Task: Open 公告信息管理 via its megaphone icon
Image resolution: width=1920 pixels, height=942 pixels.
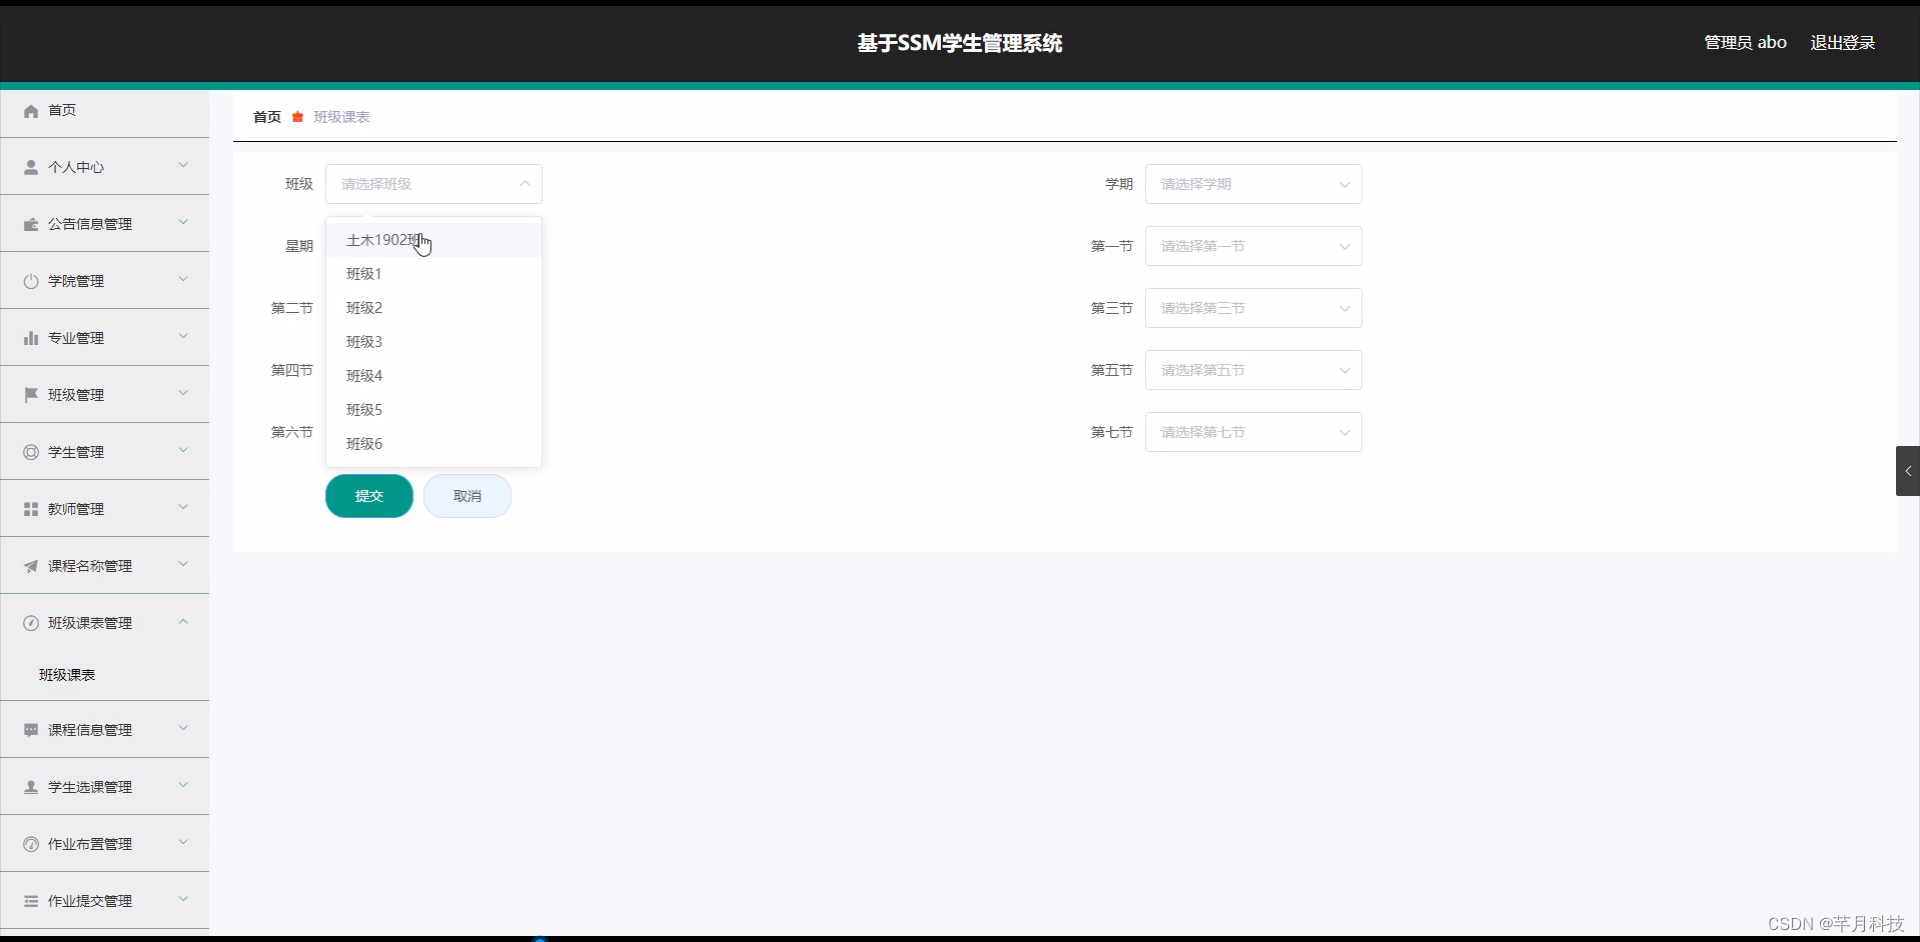Action: [x=30, y=223]
